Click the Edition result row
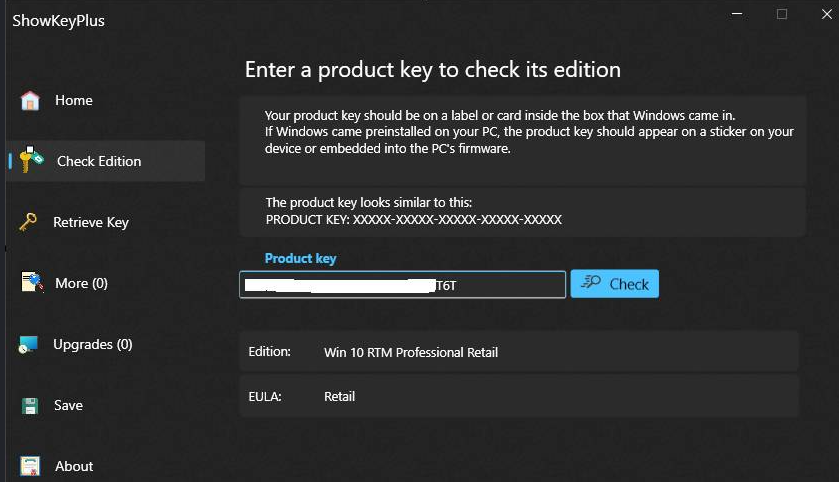Screen dimensions: 839x482 point(519,351)
